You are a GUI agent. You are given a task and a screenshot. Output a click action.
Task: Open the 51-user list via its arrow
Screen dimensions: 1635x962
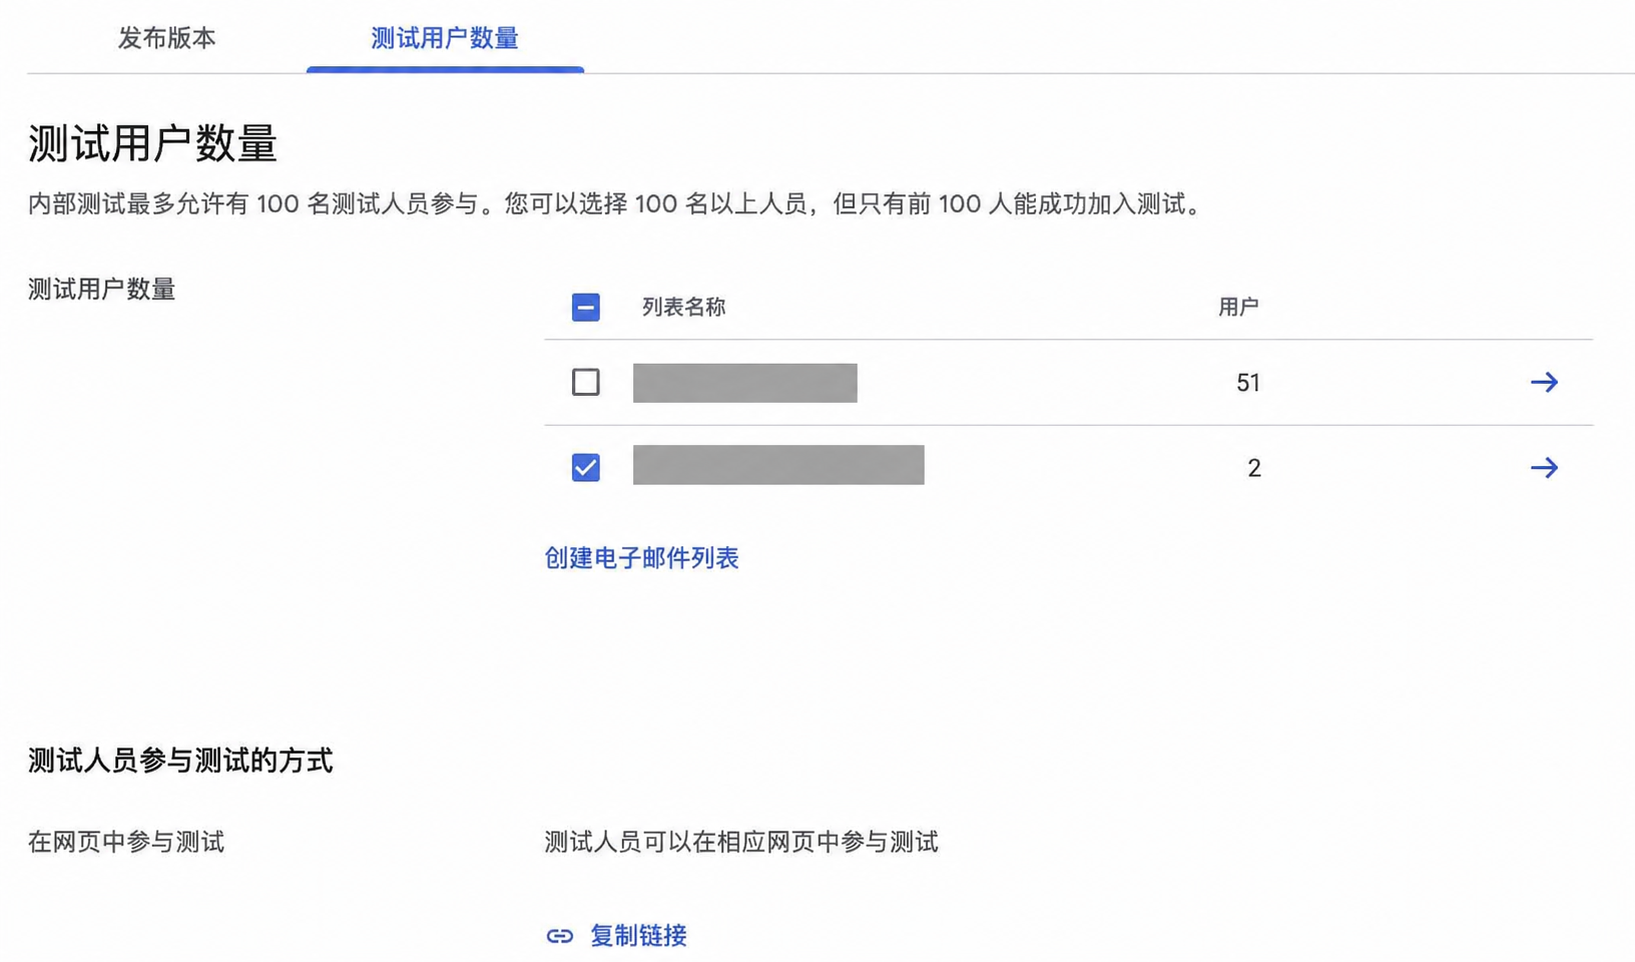1544,382
